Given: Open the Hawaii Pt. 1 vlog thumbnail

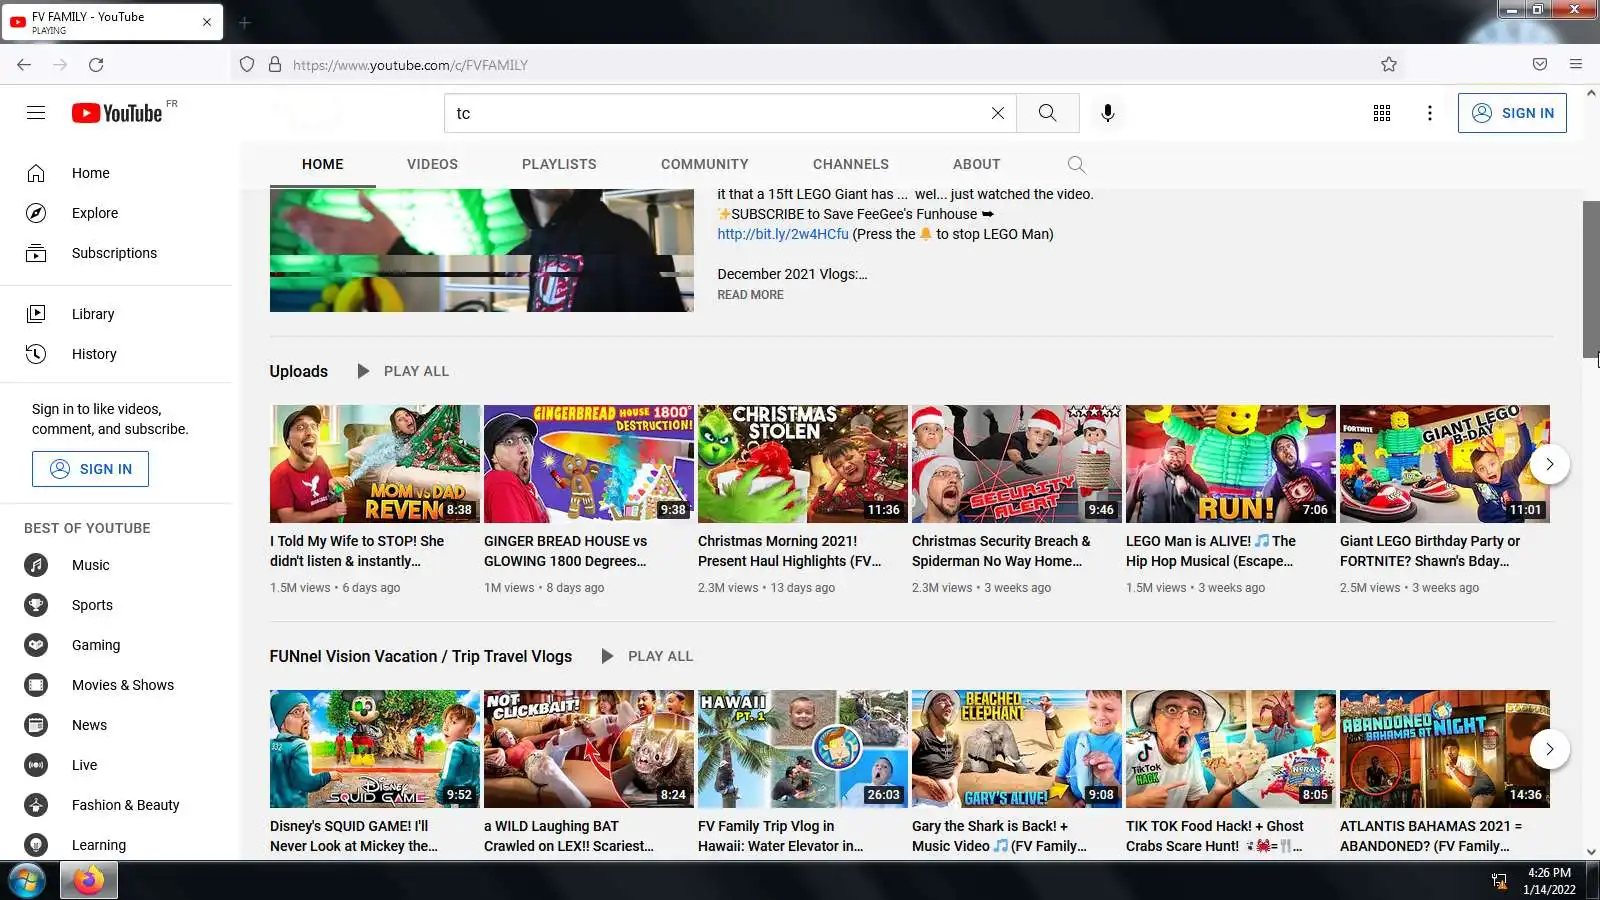Looking at the screenshot, I should 803,749.
